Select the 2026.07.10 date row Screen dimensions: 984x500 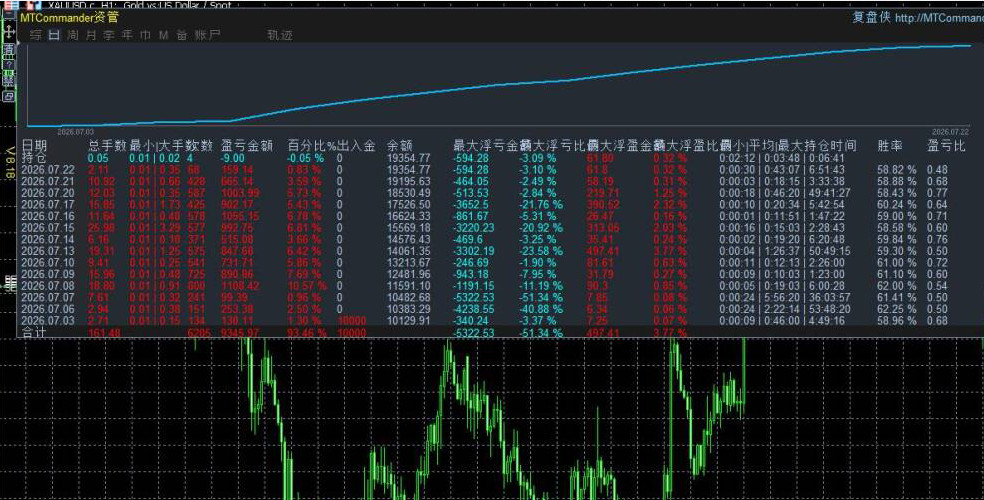[48, 262]
